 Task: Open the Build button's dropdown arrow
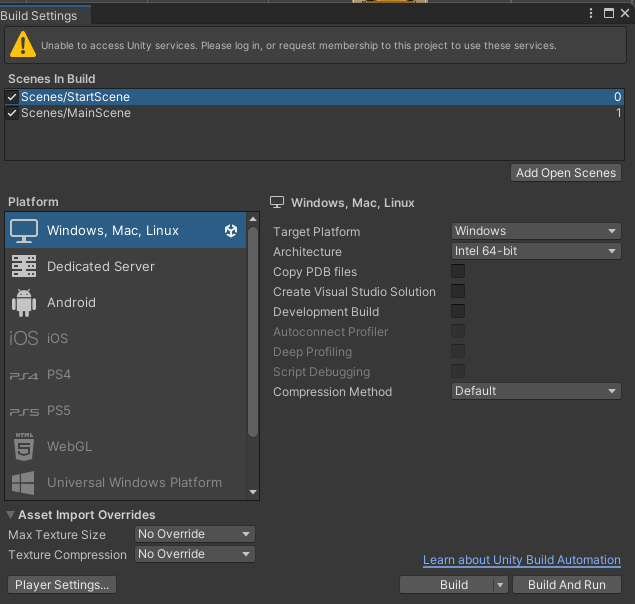click(x=500, y=585)
